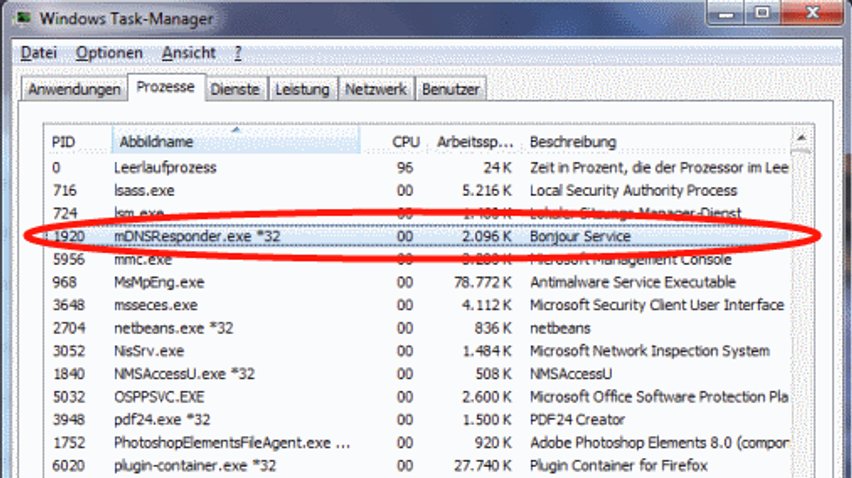The width and height of the screenshot is (852, 478).
Task: Click Adobe Photoshop Elements 8.0 description
Action: pos(659,443)
